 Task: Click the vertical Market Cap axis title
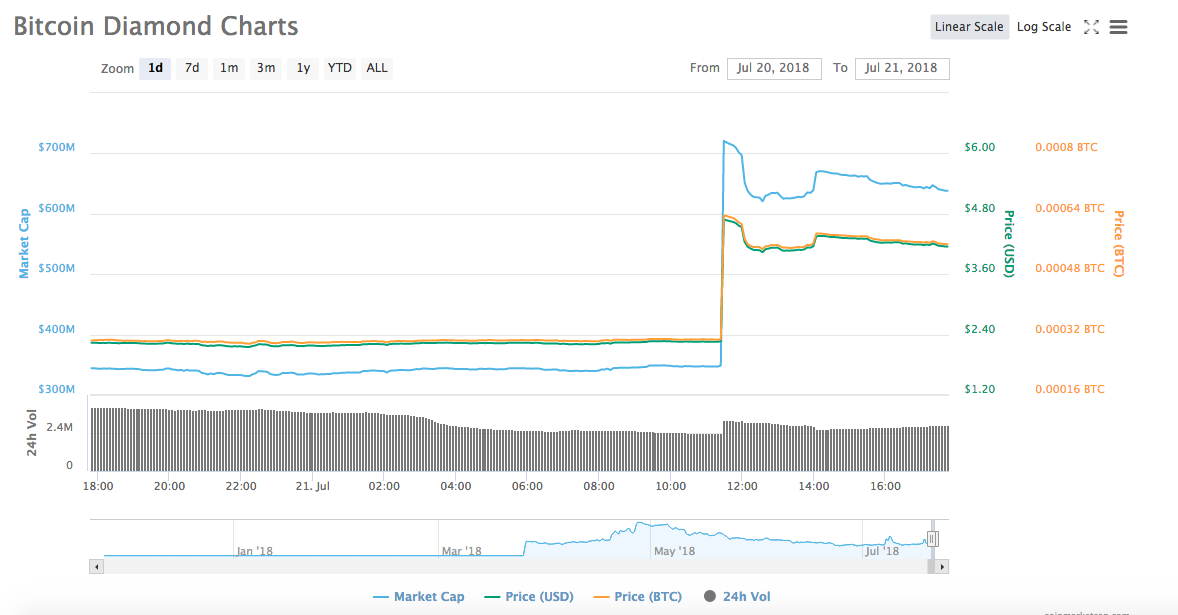point(24,243)
